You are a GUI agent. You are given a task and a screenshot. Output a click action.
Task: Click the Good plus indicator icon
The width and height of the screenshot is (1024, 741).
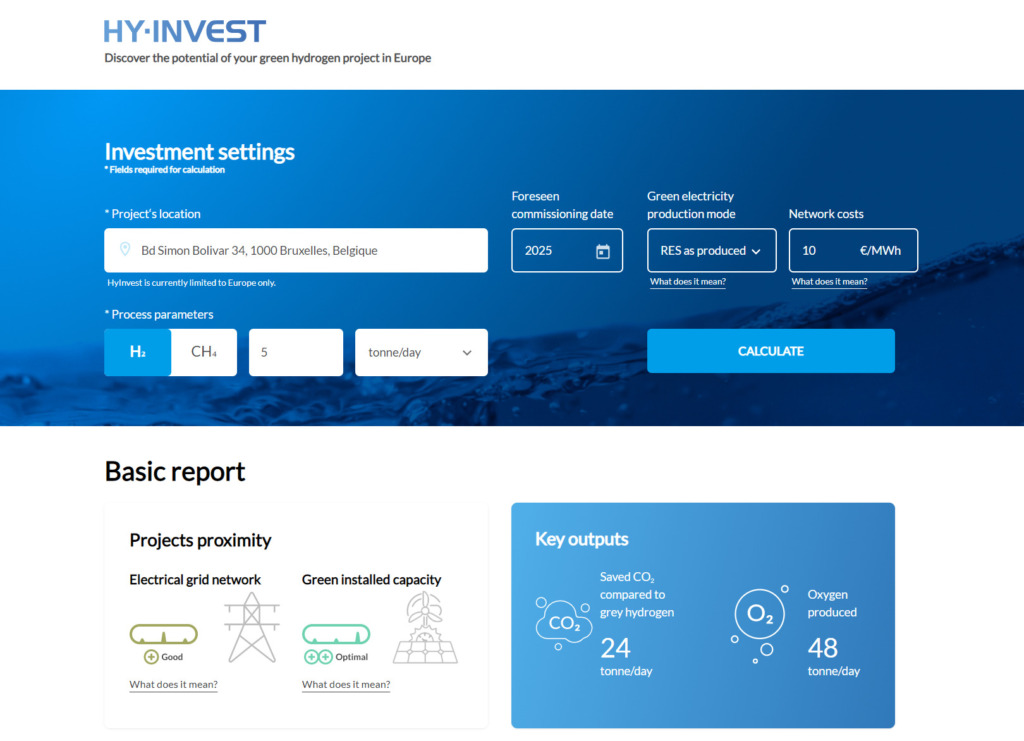[151, 657]
